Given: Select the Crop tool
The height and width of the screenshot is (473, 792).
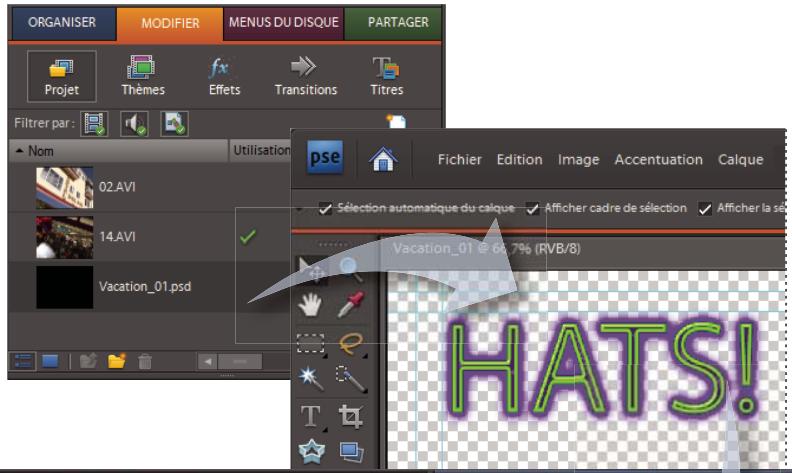Looking at the screenshot, I should pyautogui.click(x=351, y=417).
